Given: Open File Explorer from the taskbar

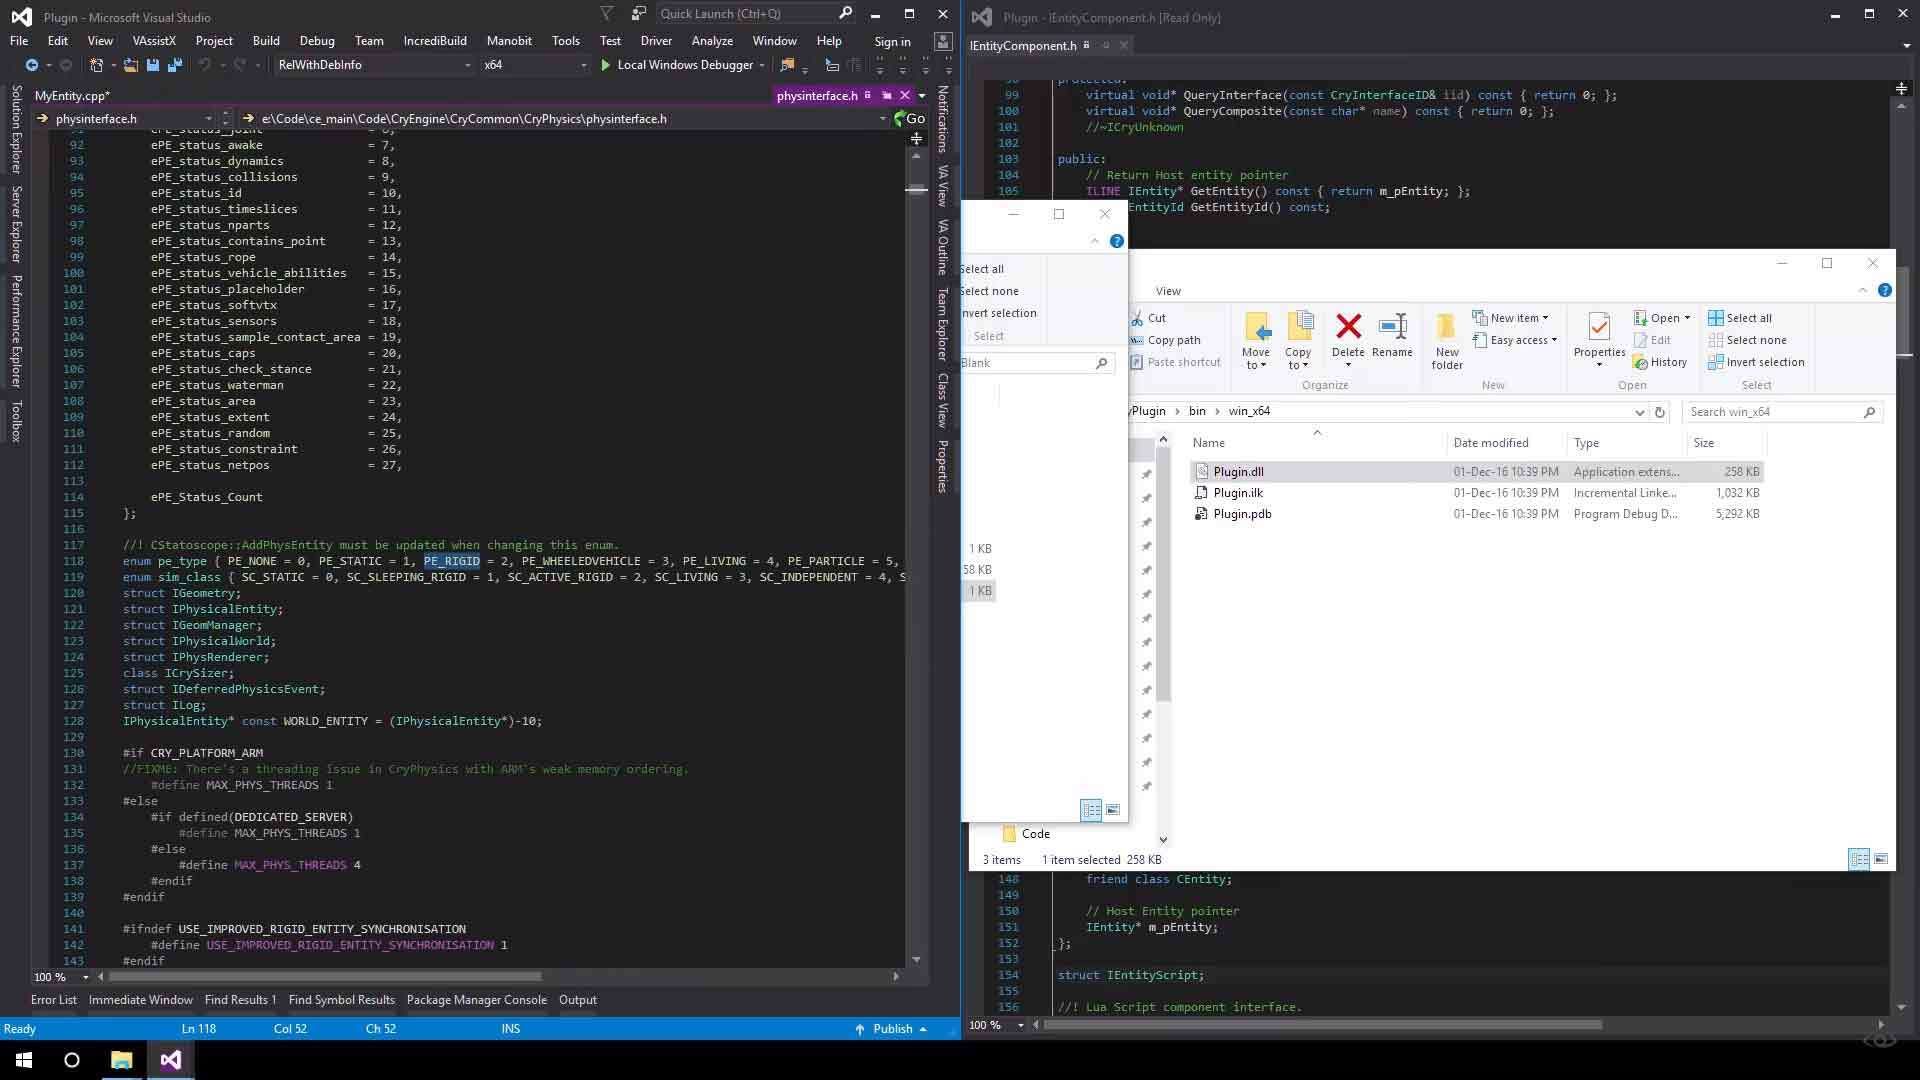Looking at the screenshot, I should tap(121, 1060).
